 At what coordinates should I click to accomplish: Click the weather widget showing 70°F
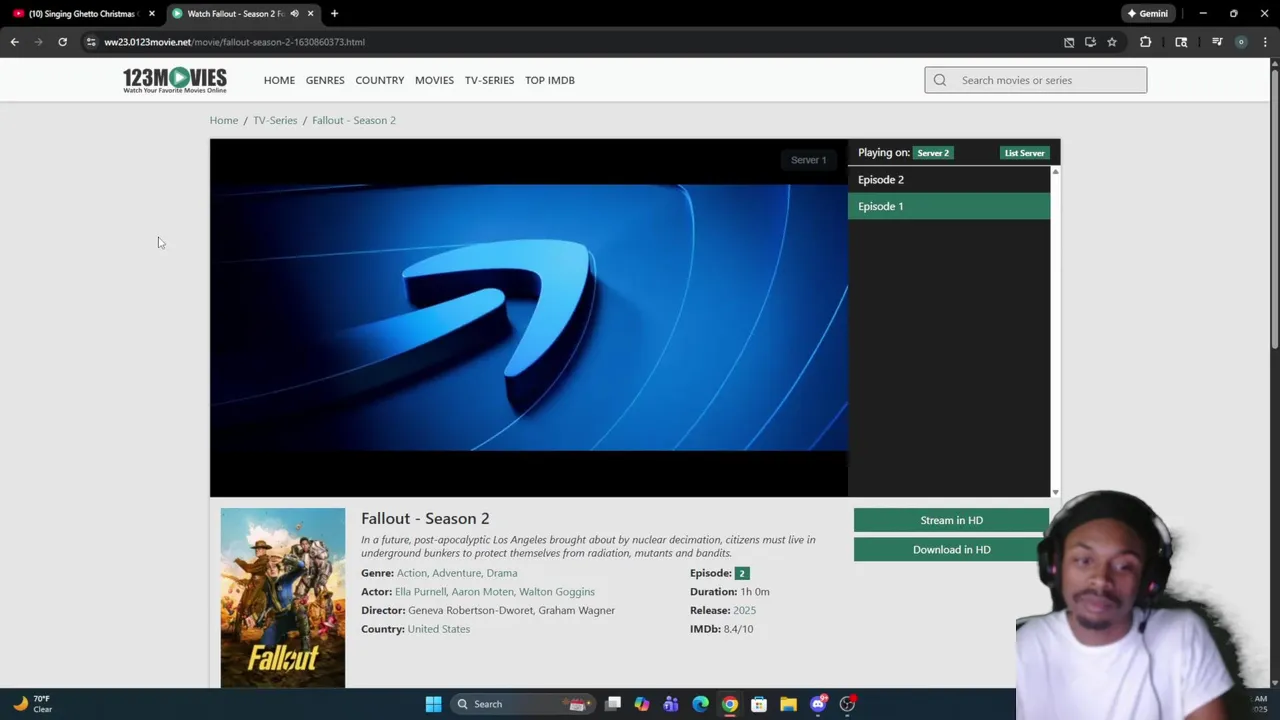click(x=32, y=704)
